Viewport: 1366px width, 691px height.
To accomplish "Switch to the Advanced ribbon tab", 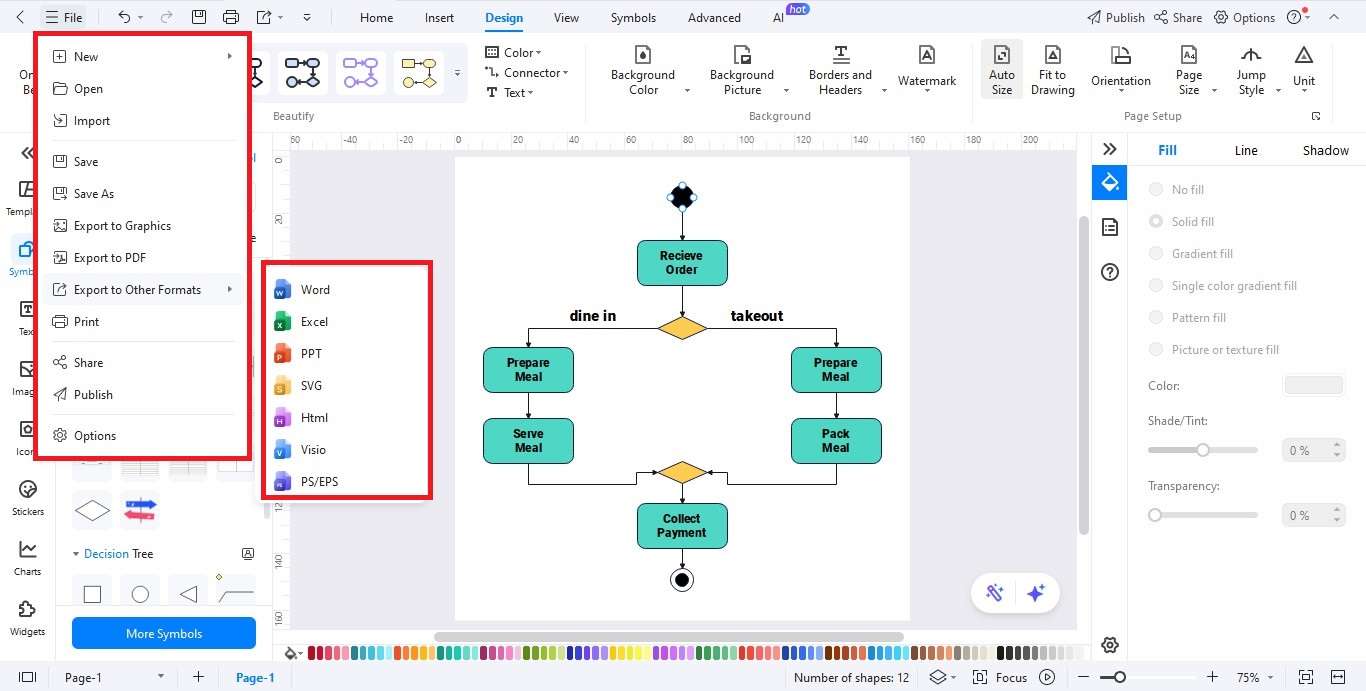I will pos(713,17).
